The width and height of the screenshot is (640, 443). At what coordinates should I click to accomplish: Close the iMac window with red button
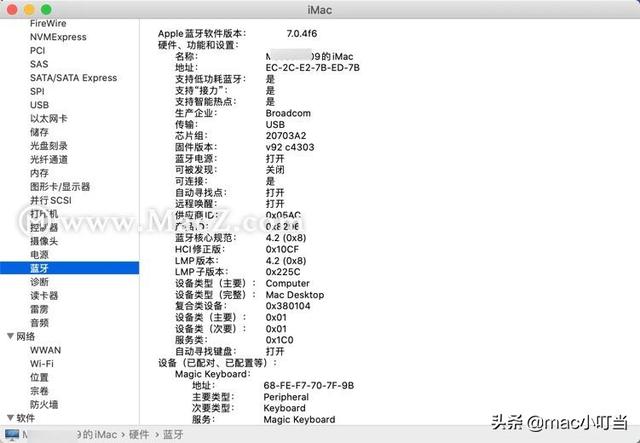click(x=12, y=9)
